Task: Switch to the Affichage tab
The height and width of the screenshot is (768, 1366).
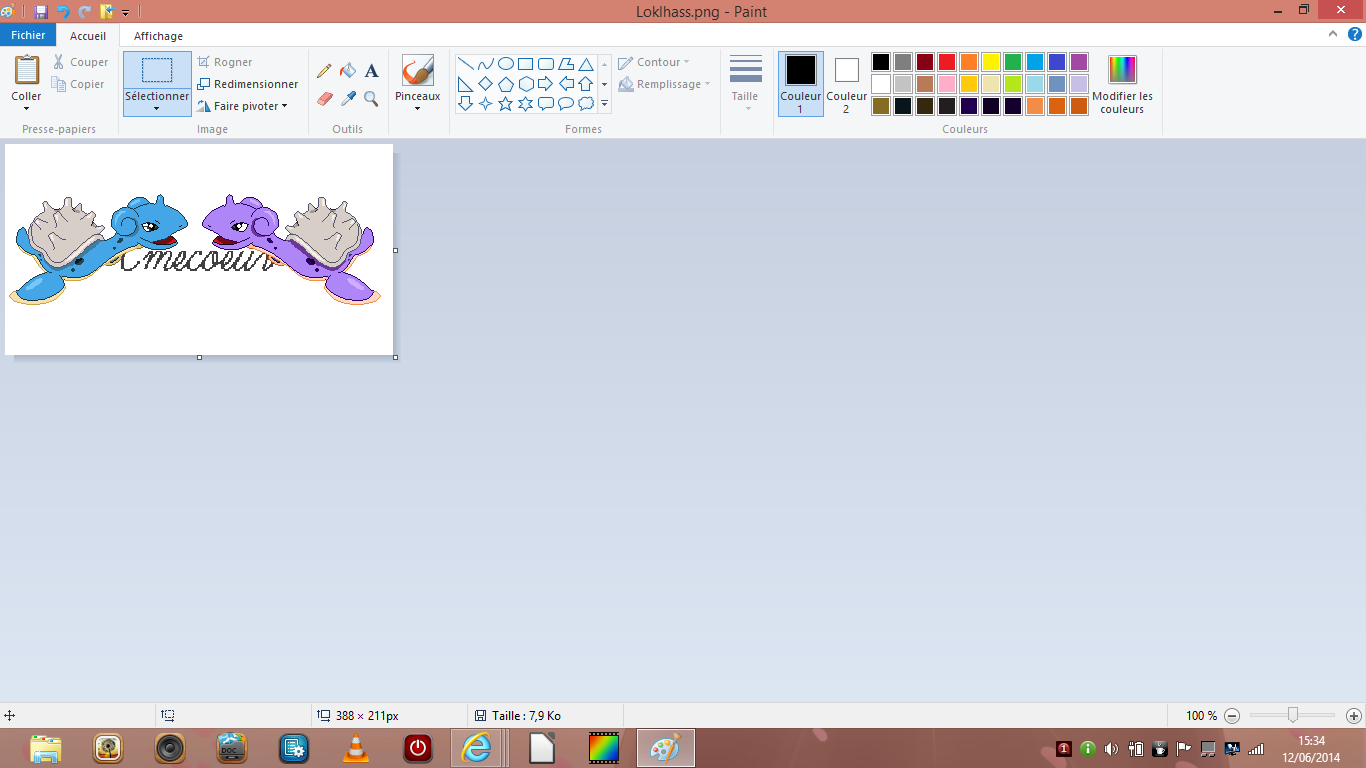Action: click(158, 36)
